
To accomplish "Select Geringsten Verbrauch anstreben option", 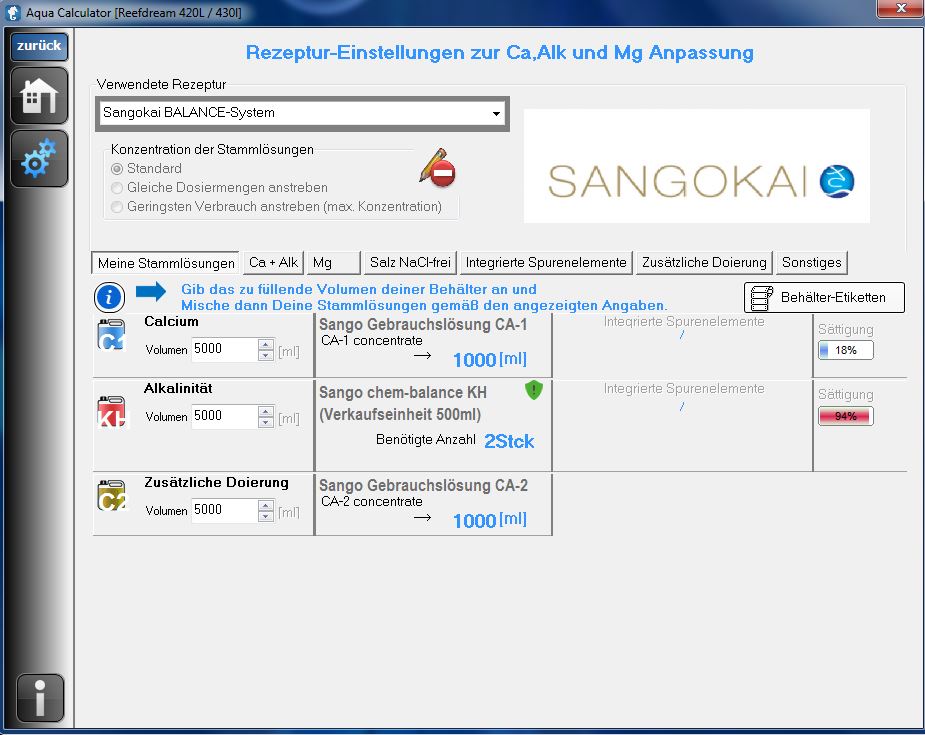I will 118,207.
